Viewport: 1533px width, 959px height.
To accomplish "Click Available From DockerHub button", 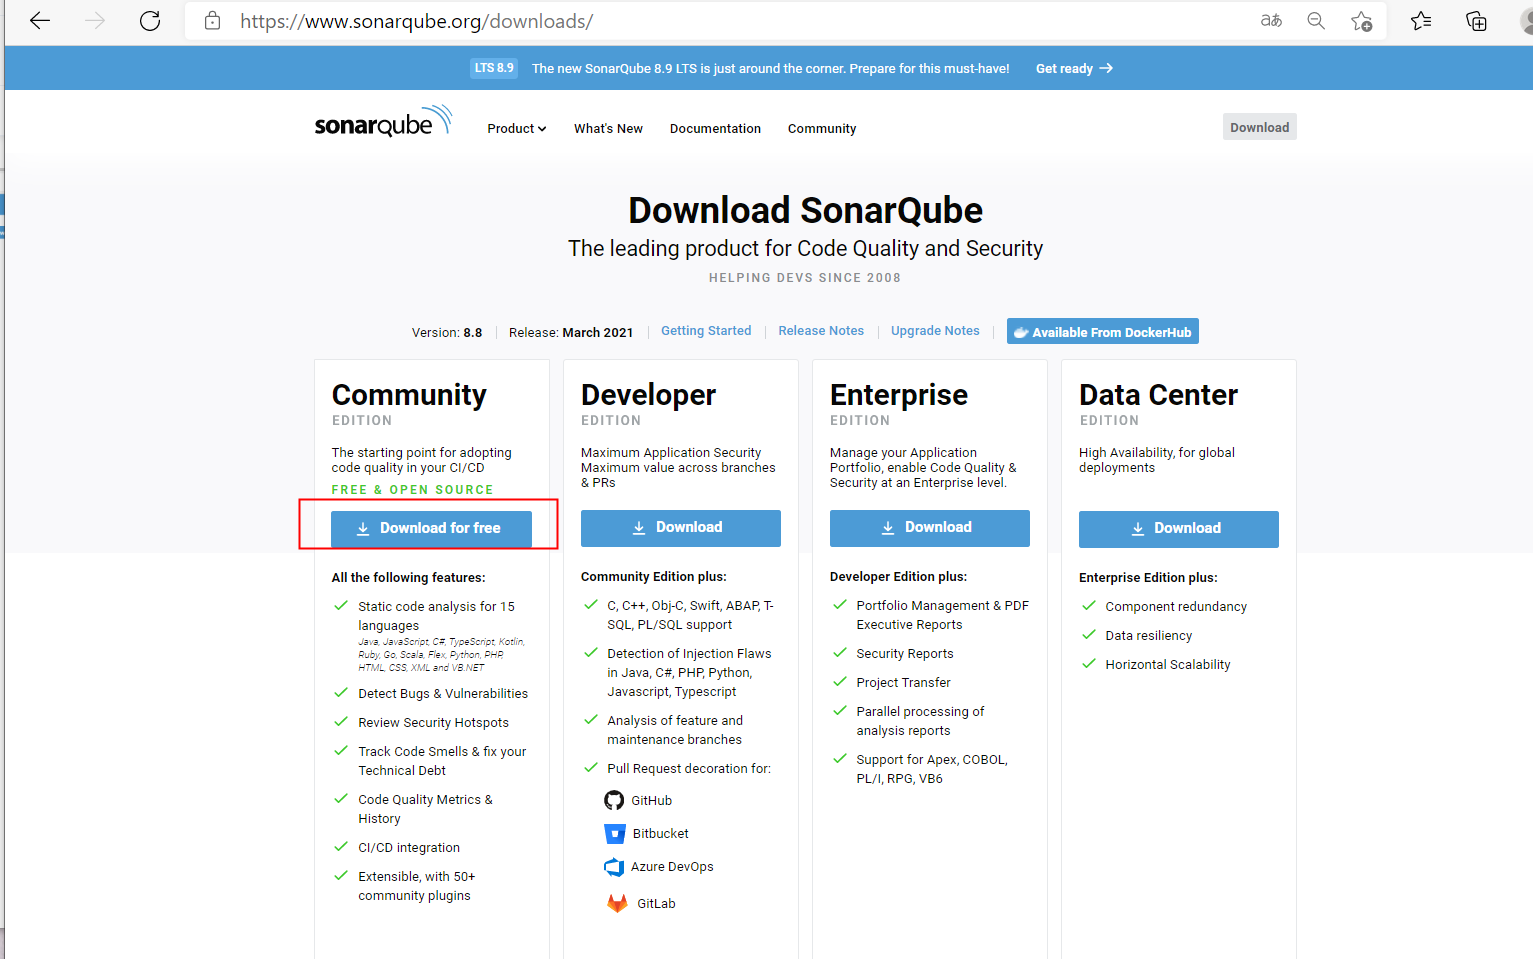I will click(1102, 331).
